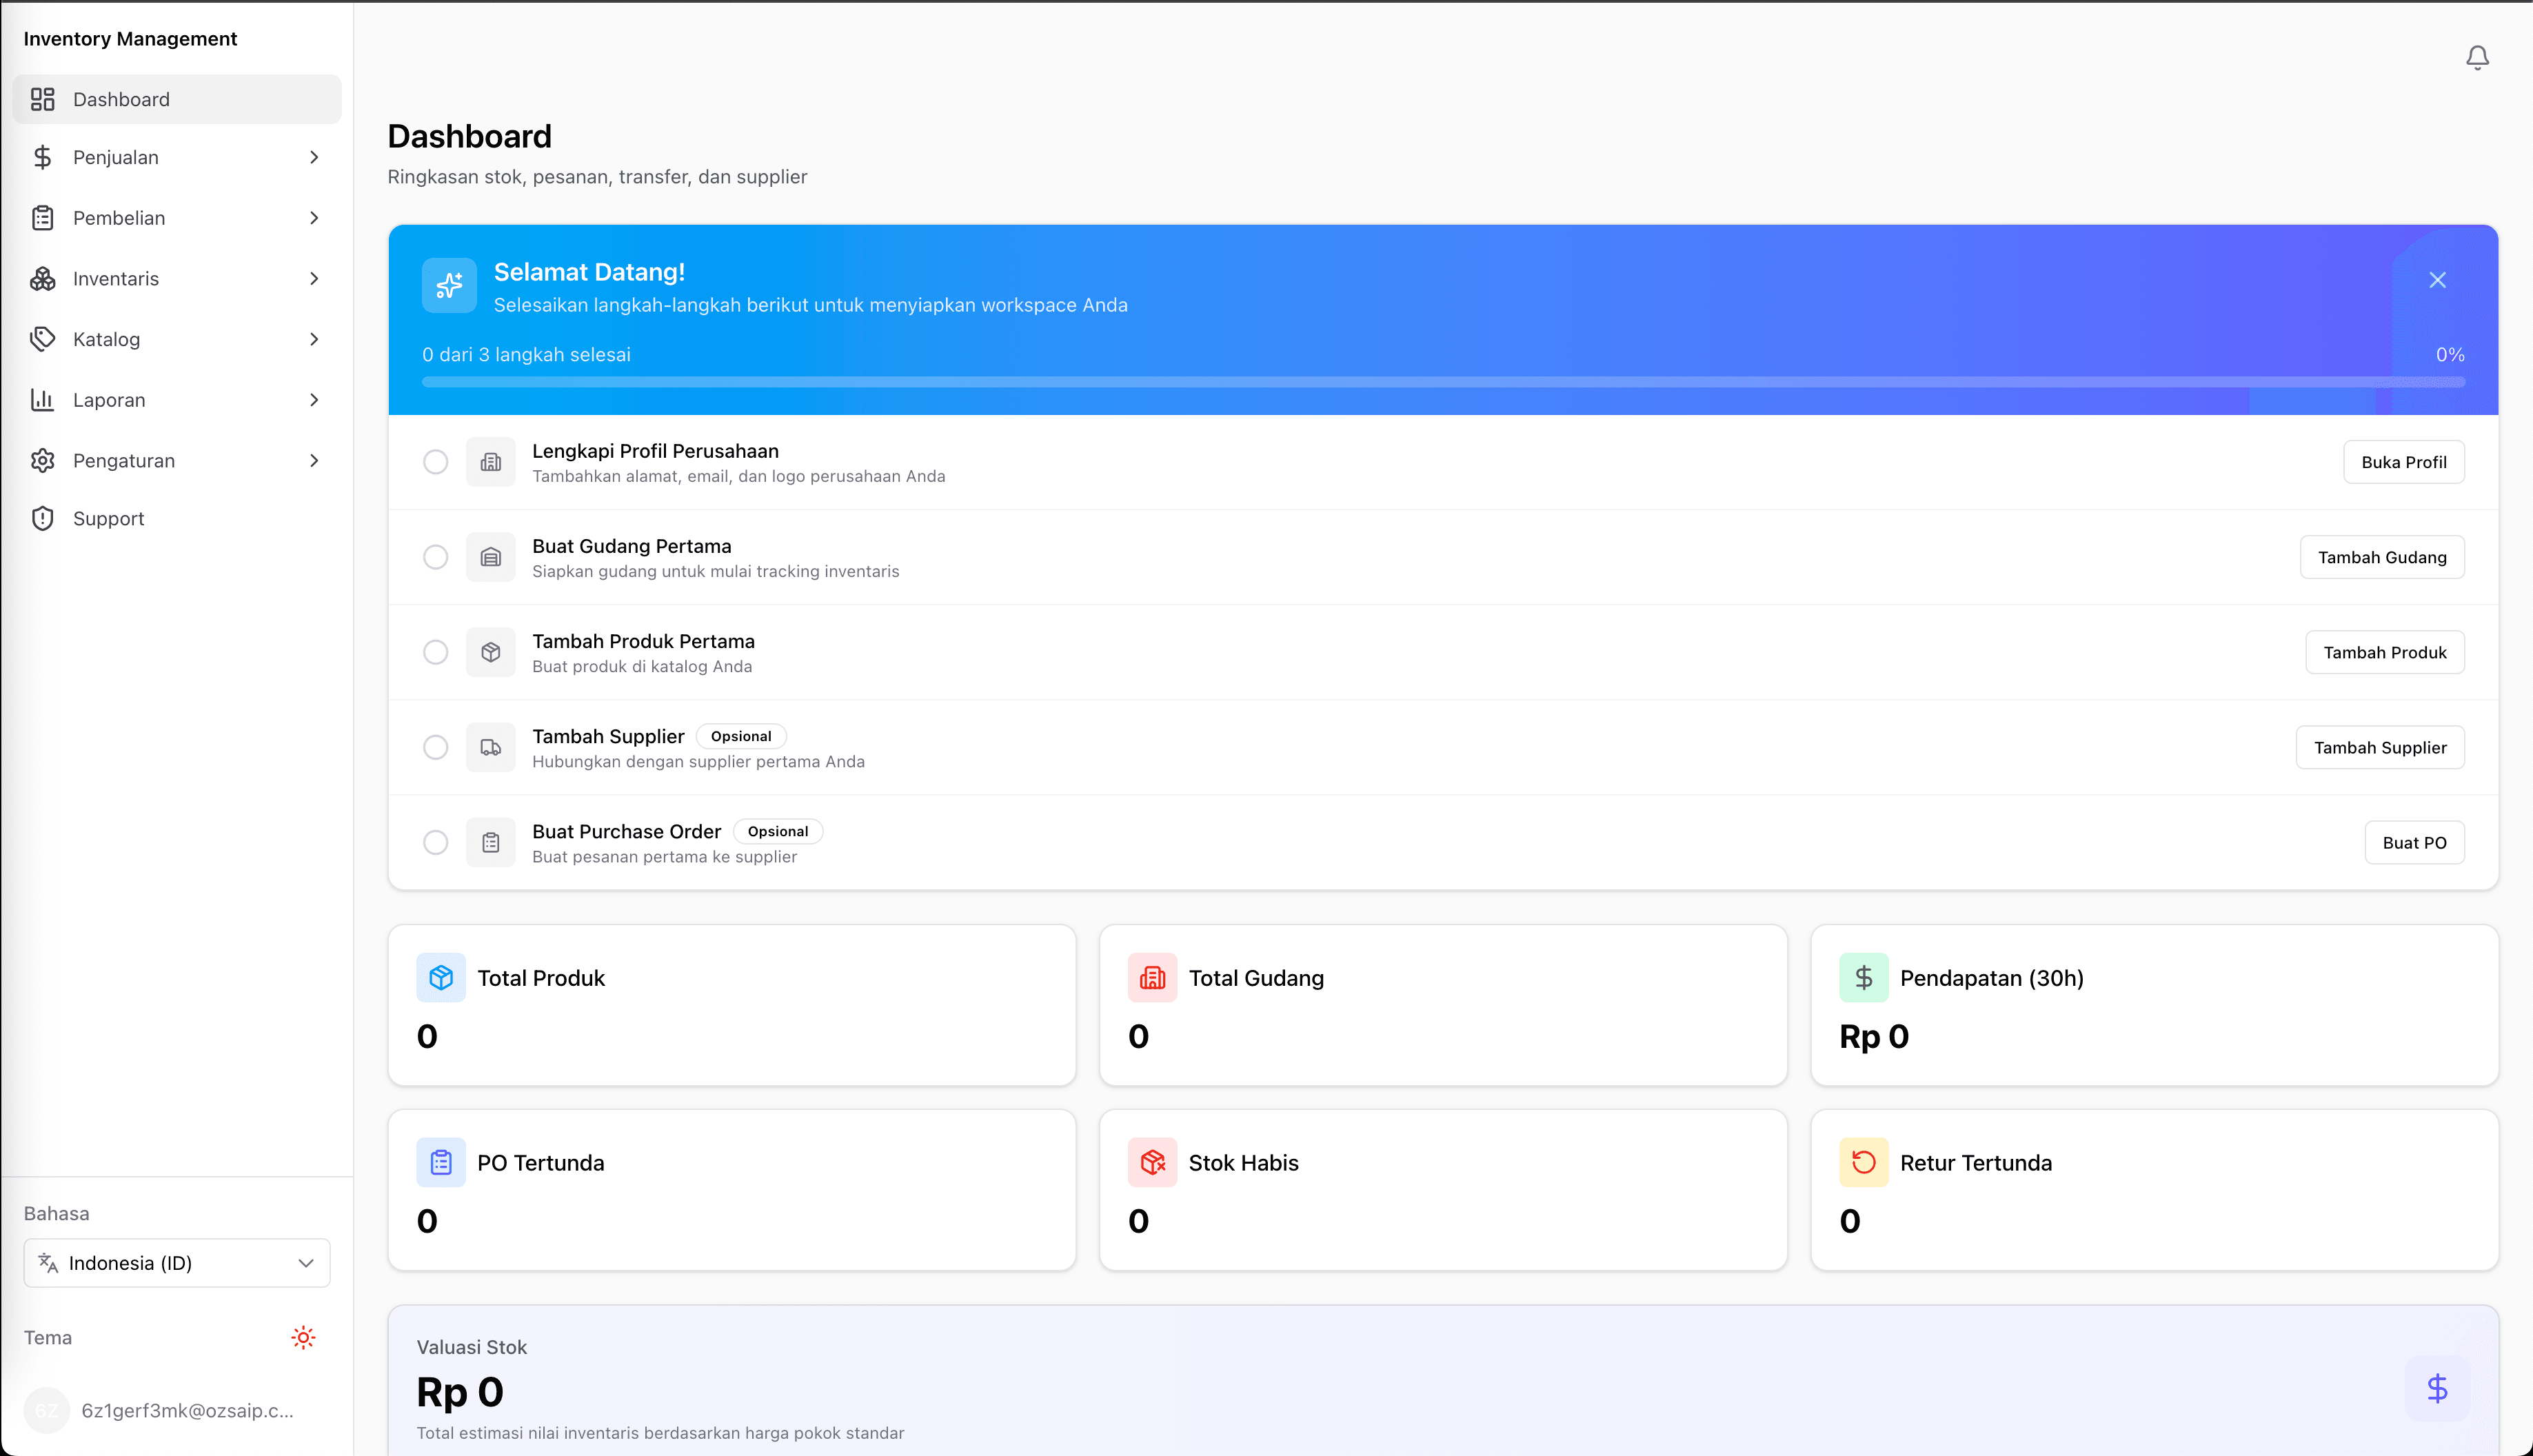This screenshot has width=2533, height=1456.
Task: Click the Inventaris boxes icon
Action: (42, 279)
